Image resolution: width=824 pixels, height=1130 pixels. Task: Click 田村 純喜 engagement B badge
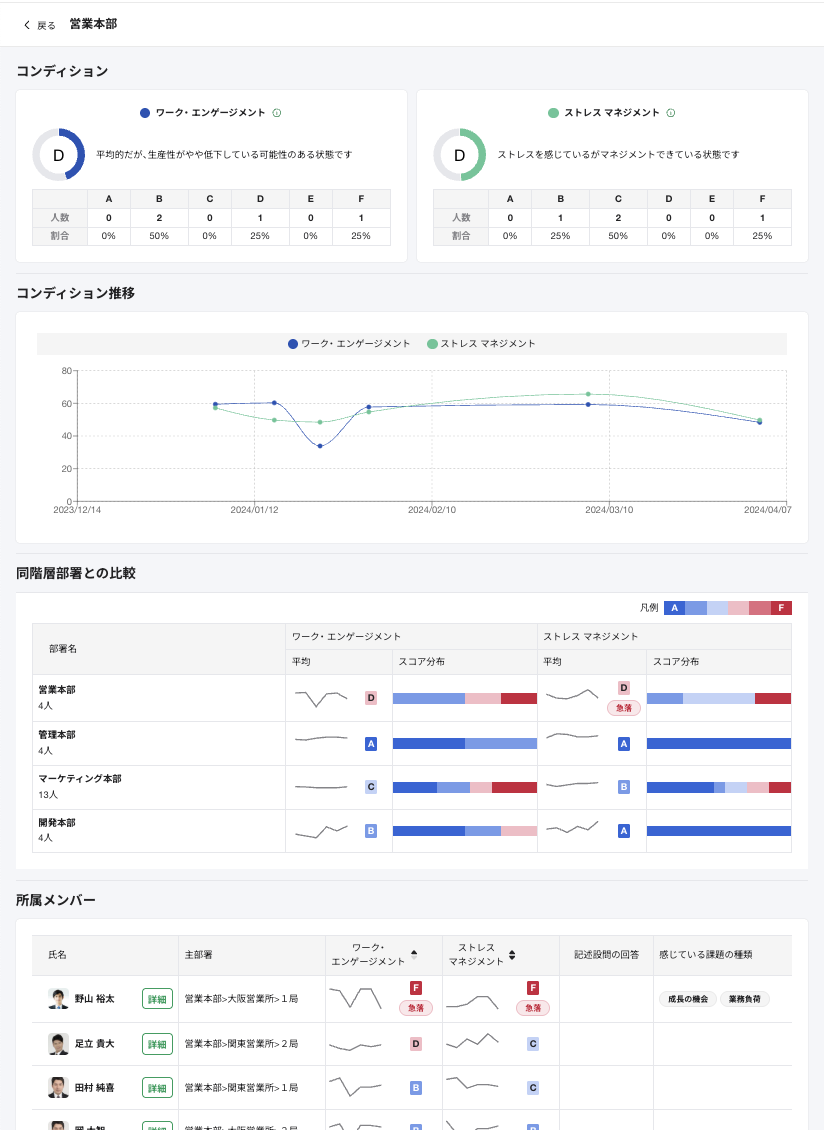click(x=416, y=1088)
